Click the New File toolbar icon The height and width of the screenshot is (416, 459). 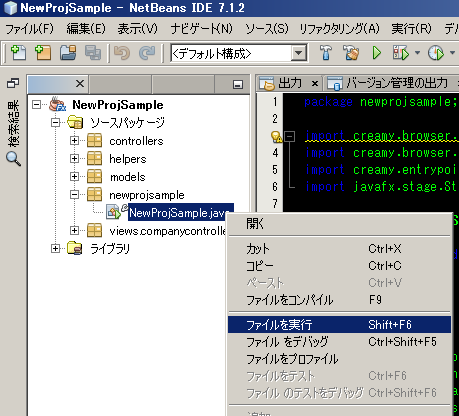pos(18,53)
